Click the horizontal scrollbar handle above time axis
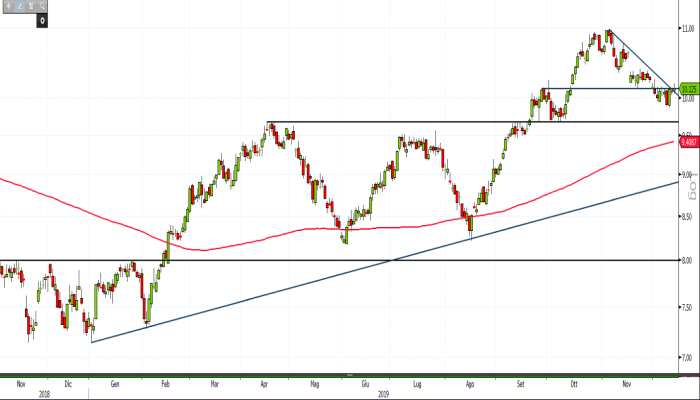The image size is (700, 400). coord(350,374)
